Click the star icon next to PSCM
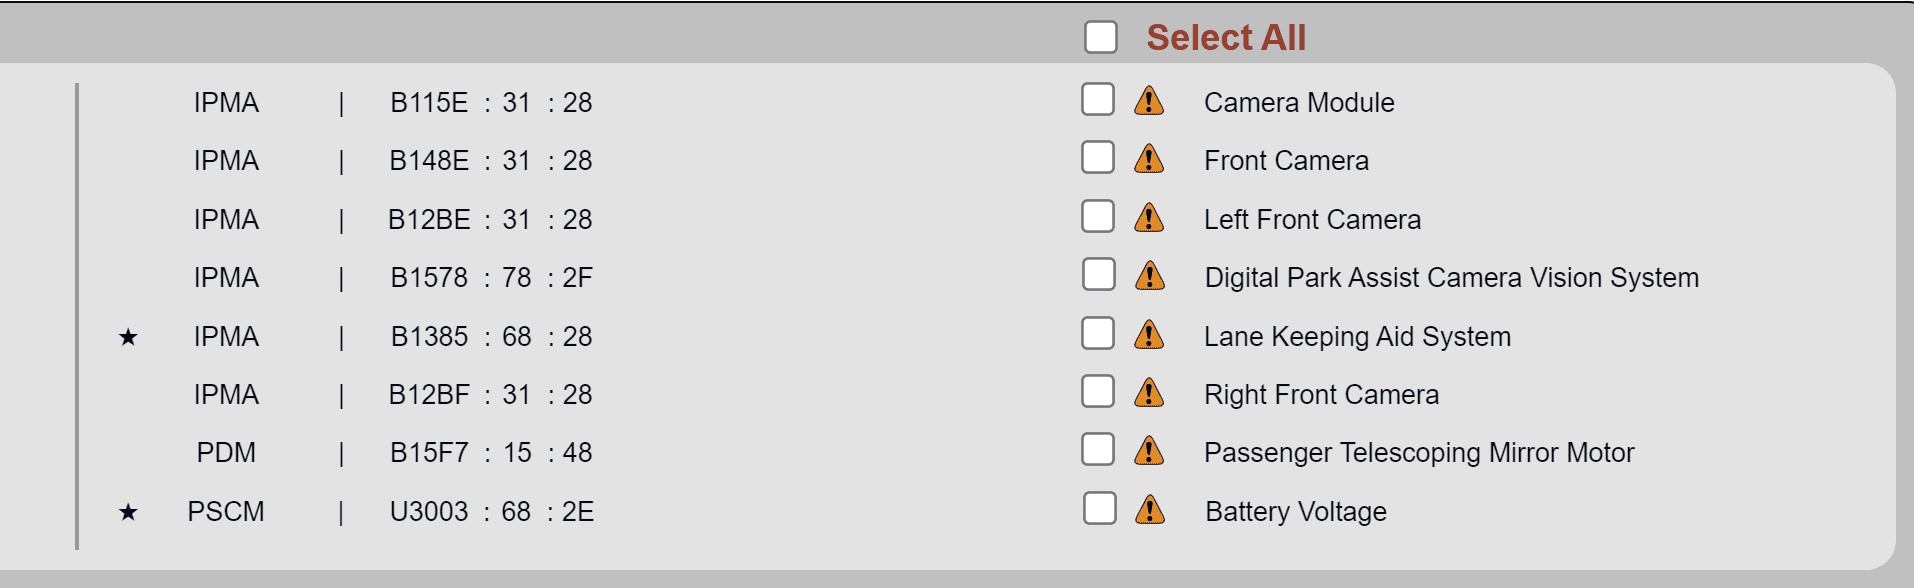 (x=128, y=512)
